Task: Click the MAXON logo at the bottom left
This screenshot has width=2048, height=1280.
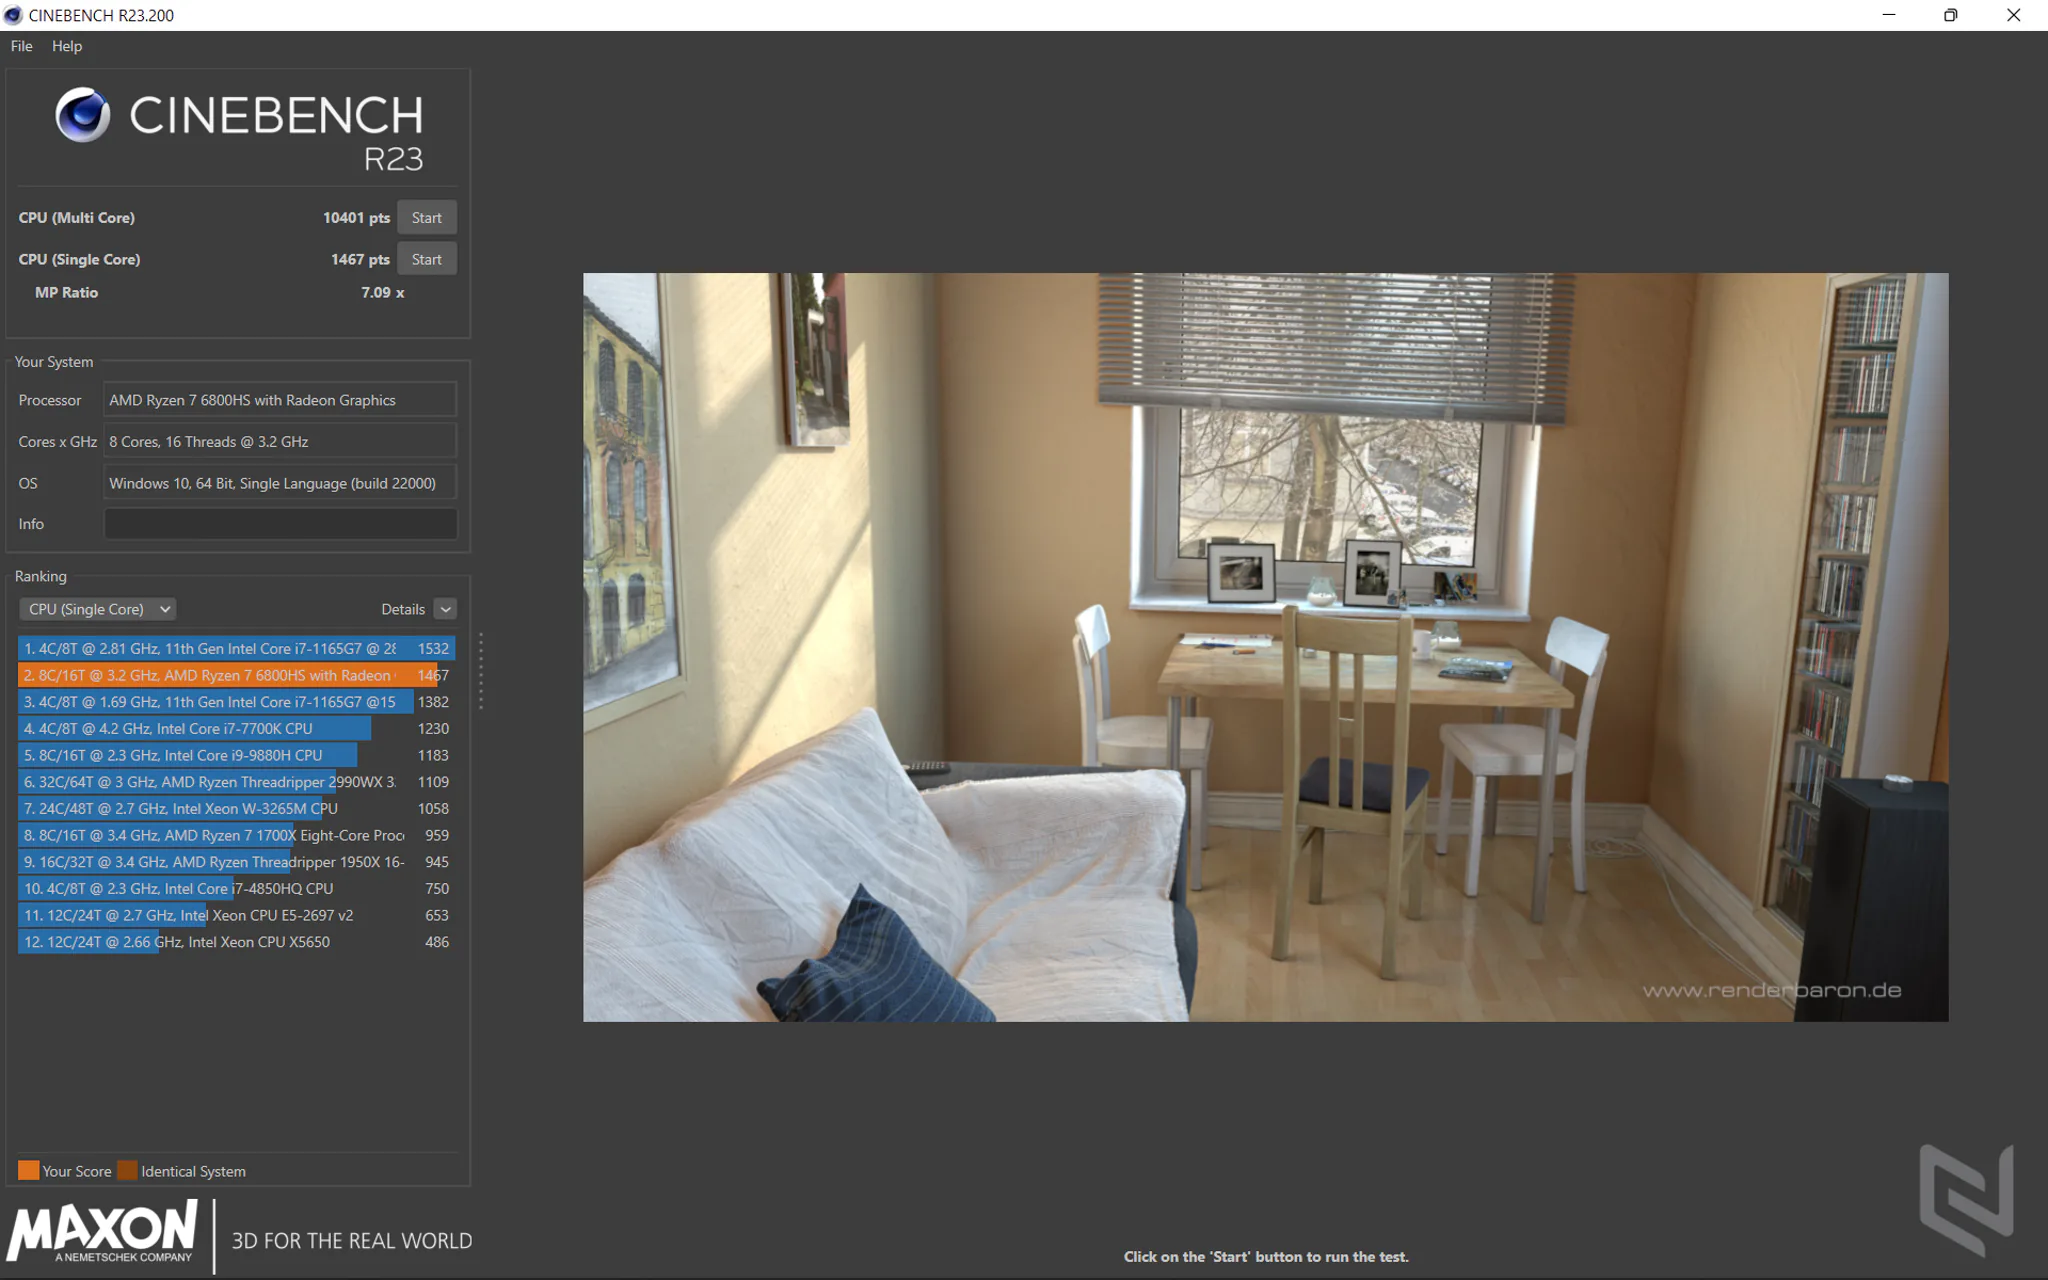Action: tap(103, 1233)
